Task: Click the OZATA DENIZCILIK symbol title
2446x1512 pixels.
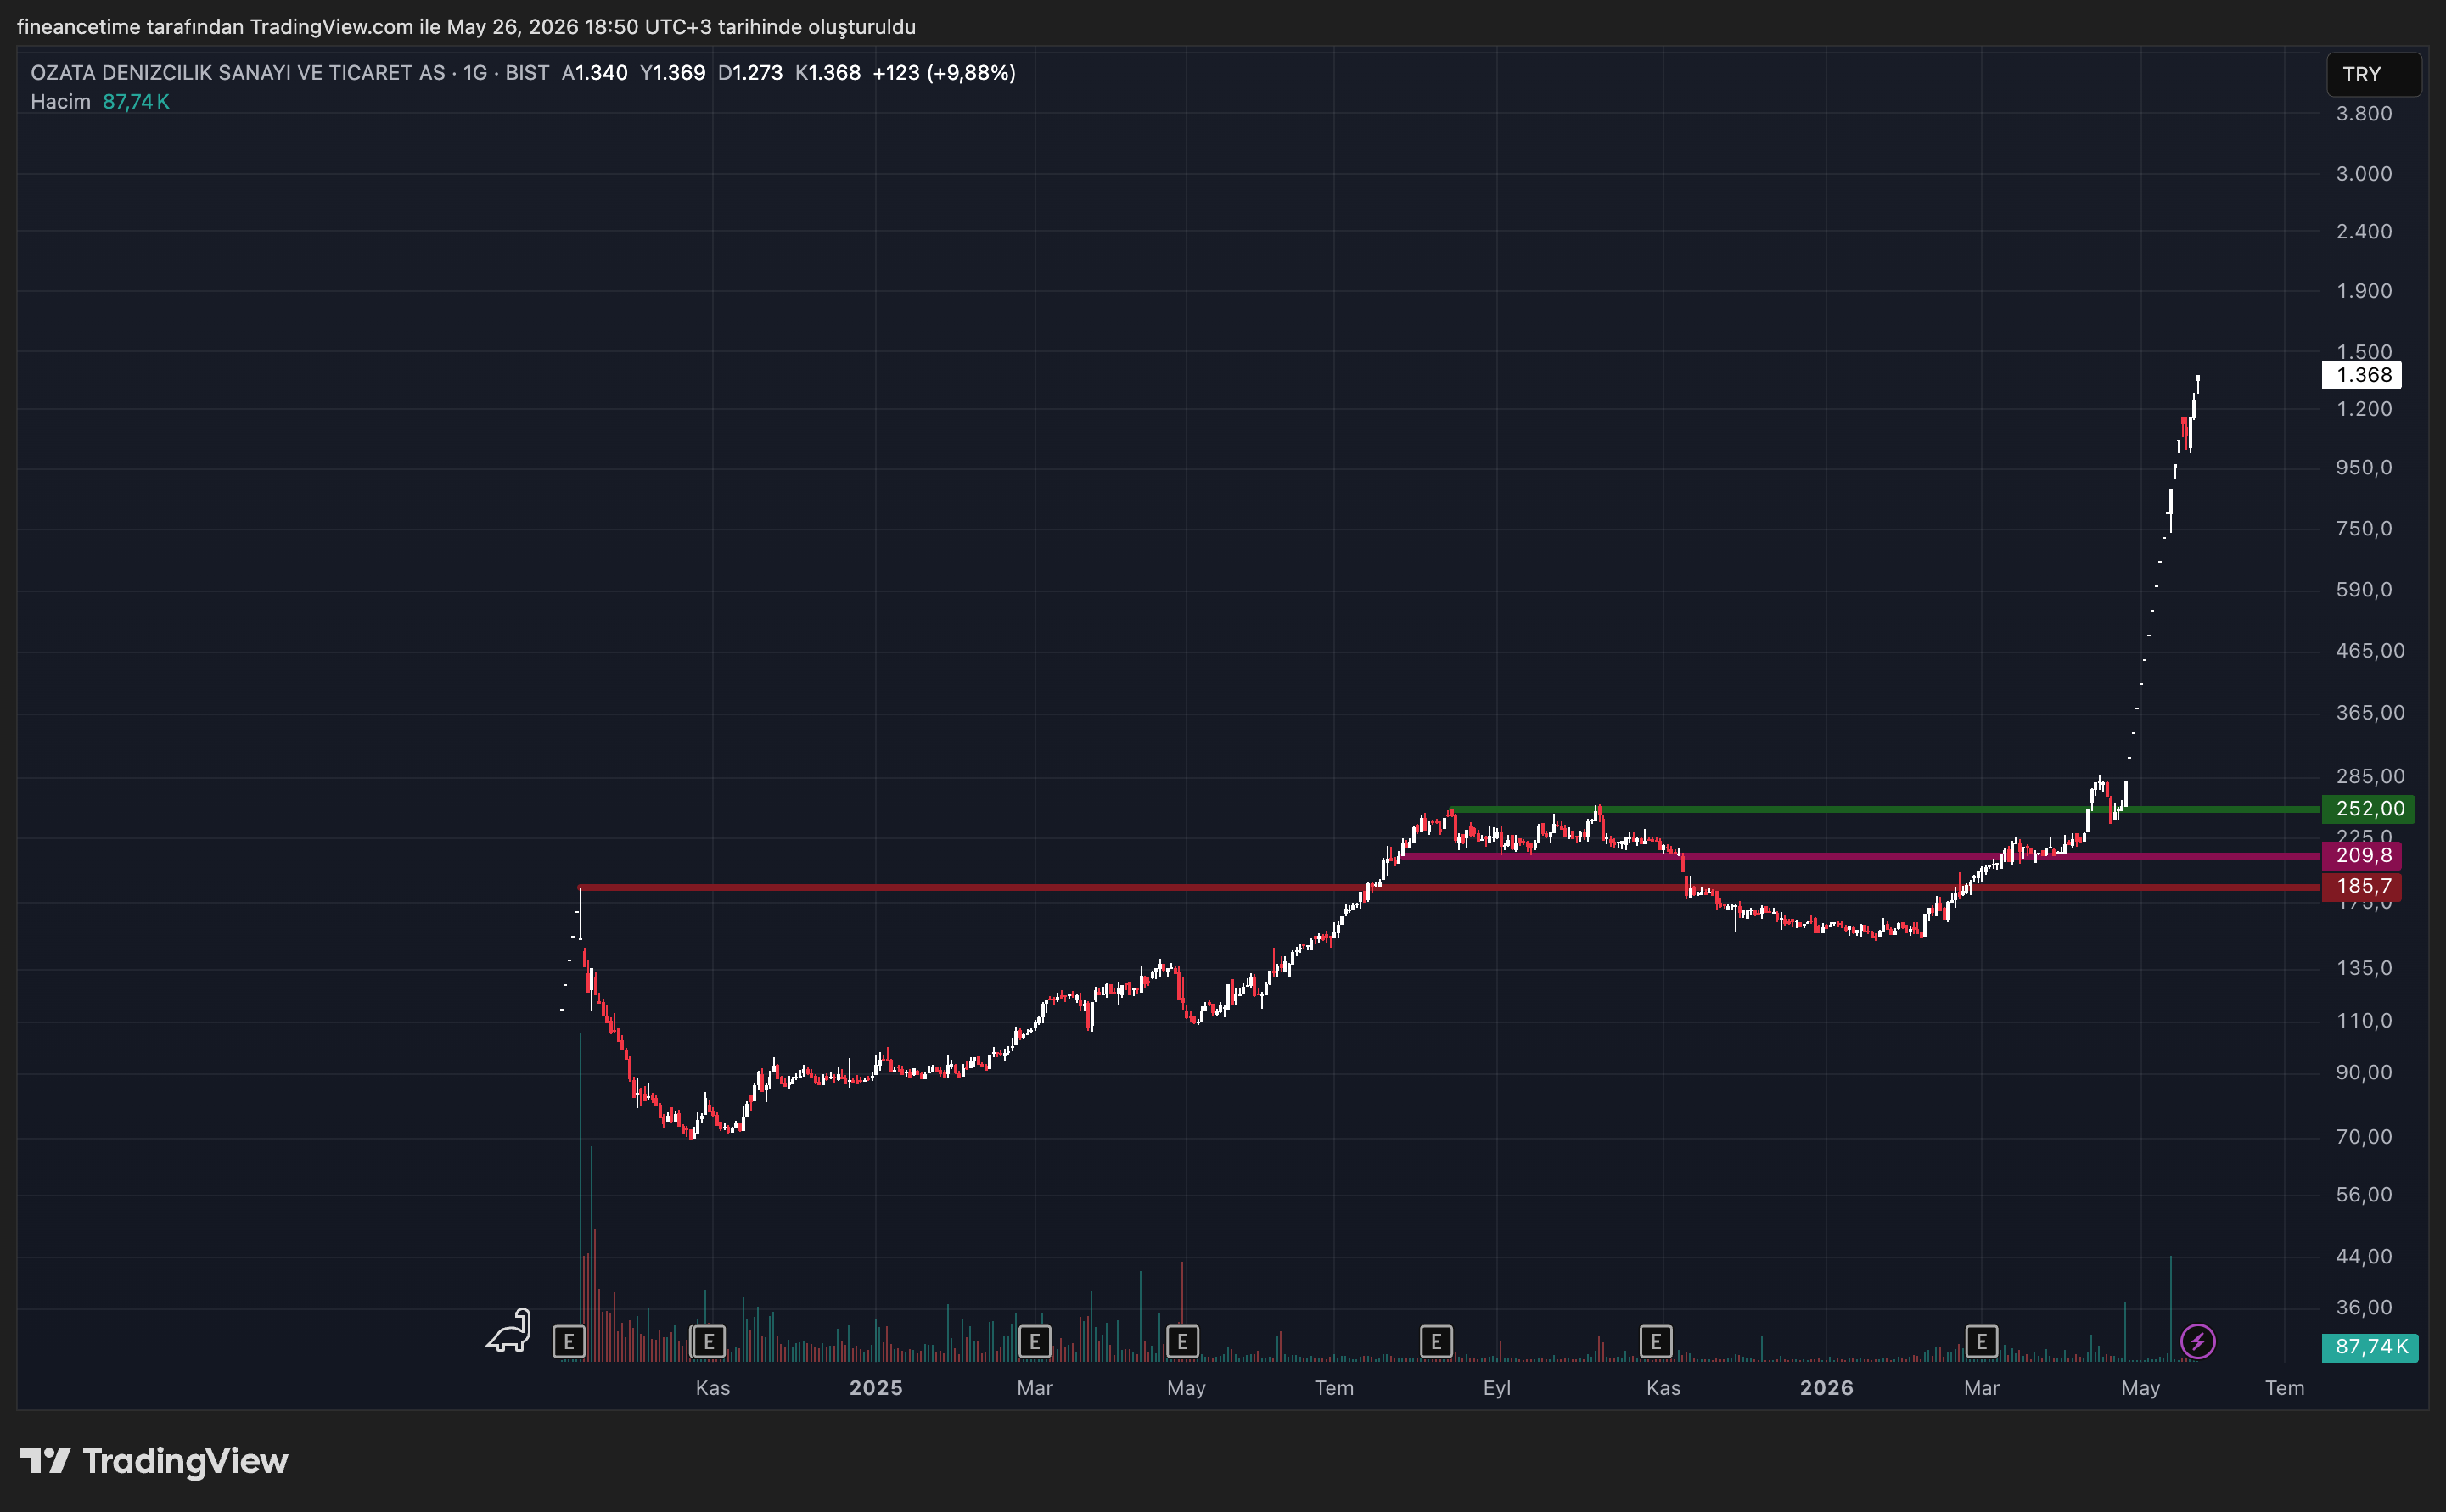Action: pos(238,73)
